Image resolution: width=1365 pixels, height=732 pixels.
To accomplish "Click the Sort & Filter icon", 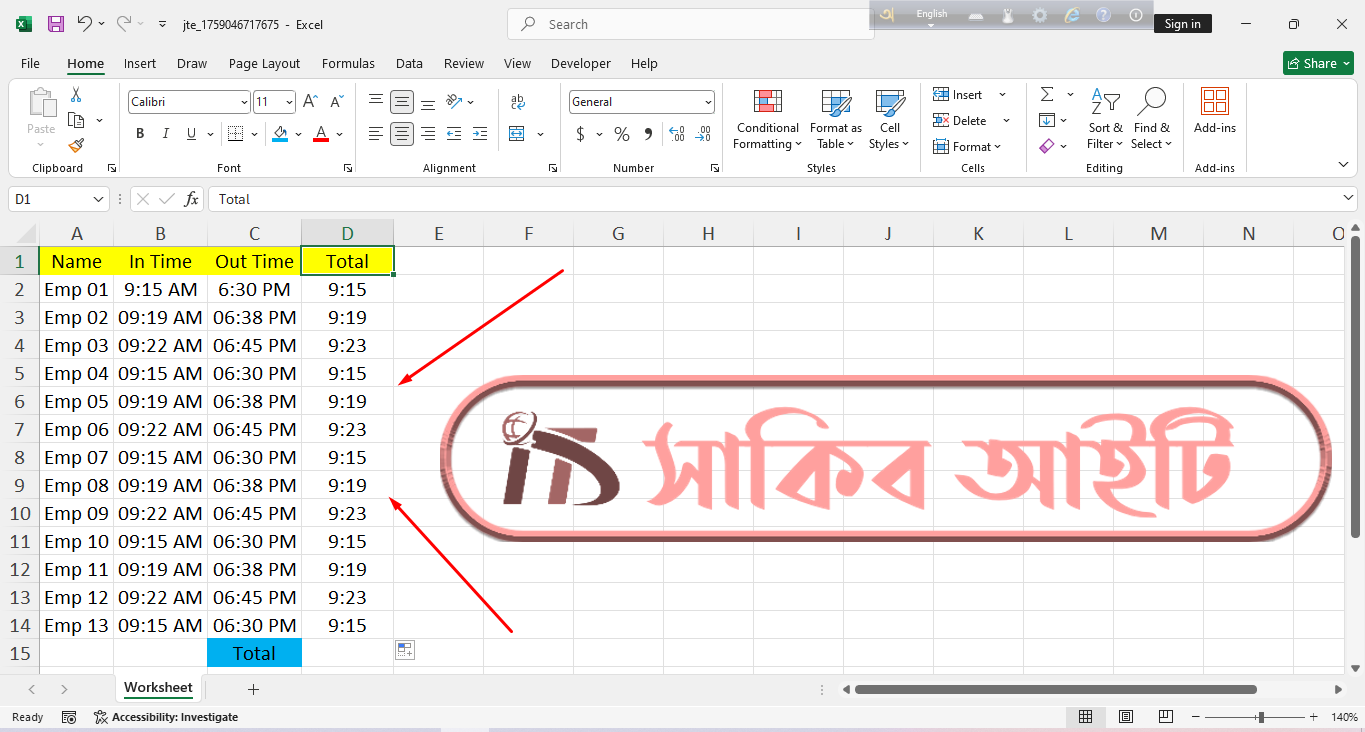I will (x=1105, y=102).
